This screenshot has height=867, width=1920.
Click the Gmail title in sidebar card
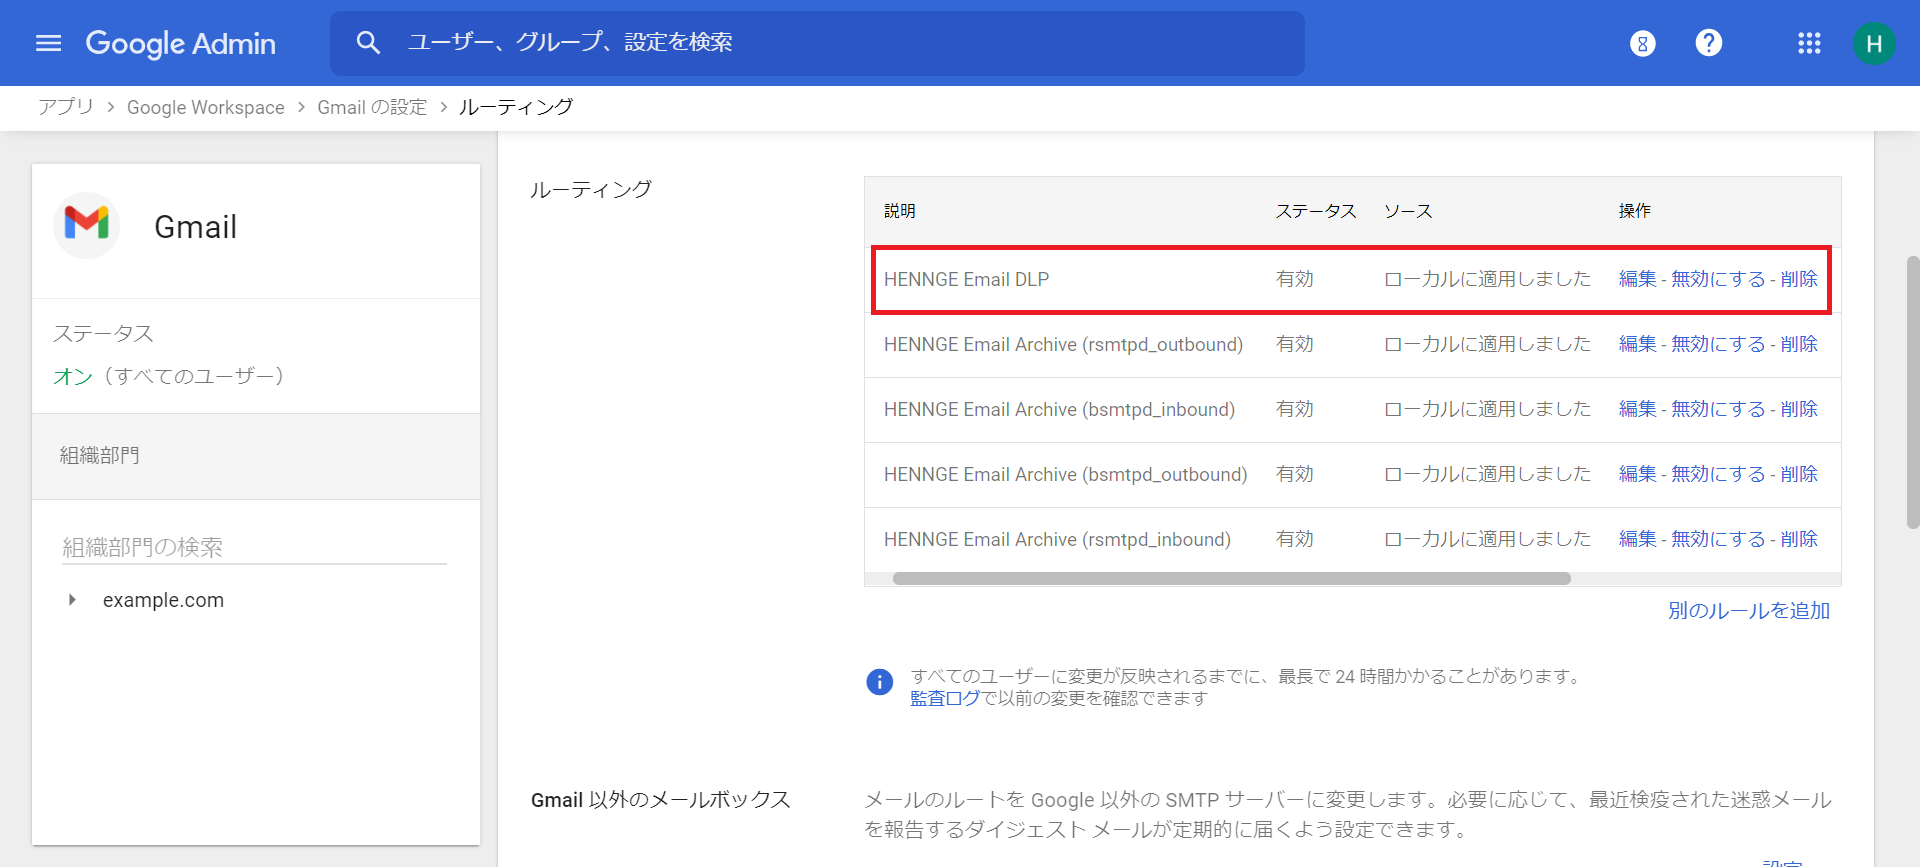[196, 227]
